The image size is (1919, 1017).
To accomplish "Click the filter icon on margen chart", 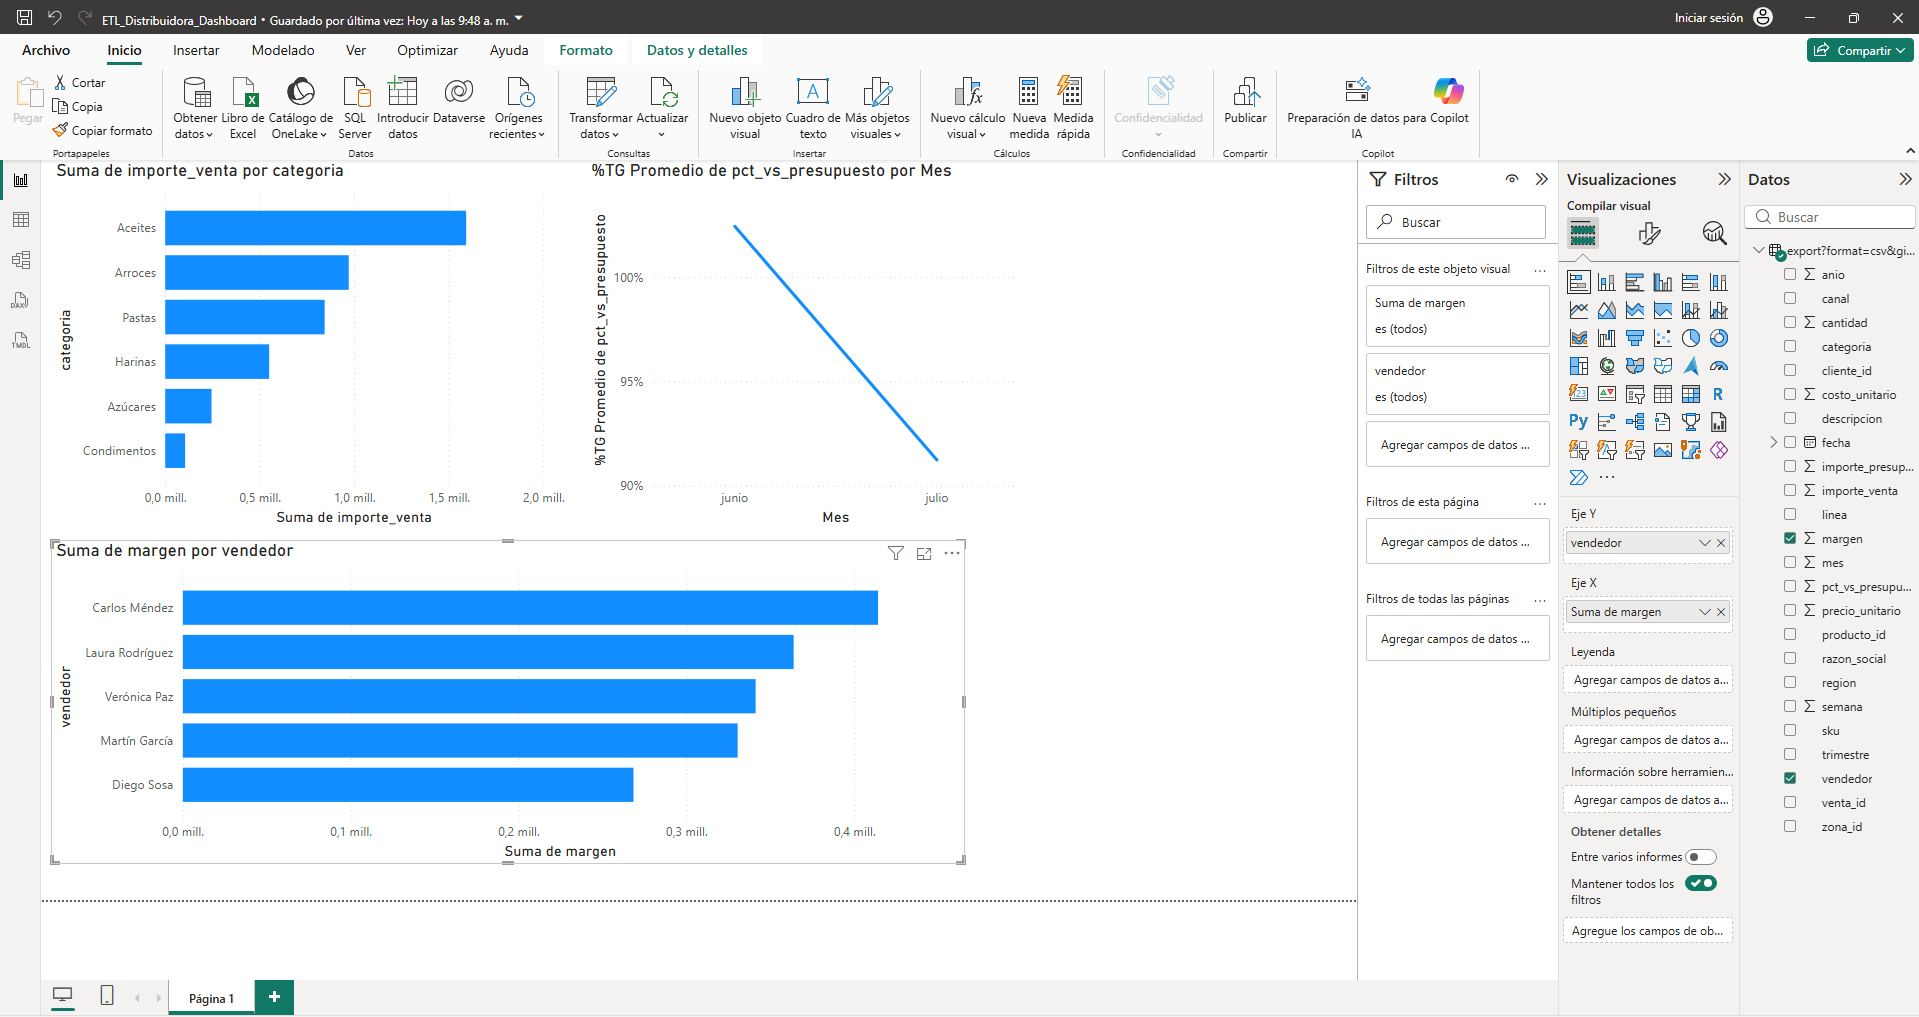I will tap(896, 553).
